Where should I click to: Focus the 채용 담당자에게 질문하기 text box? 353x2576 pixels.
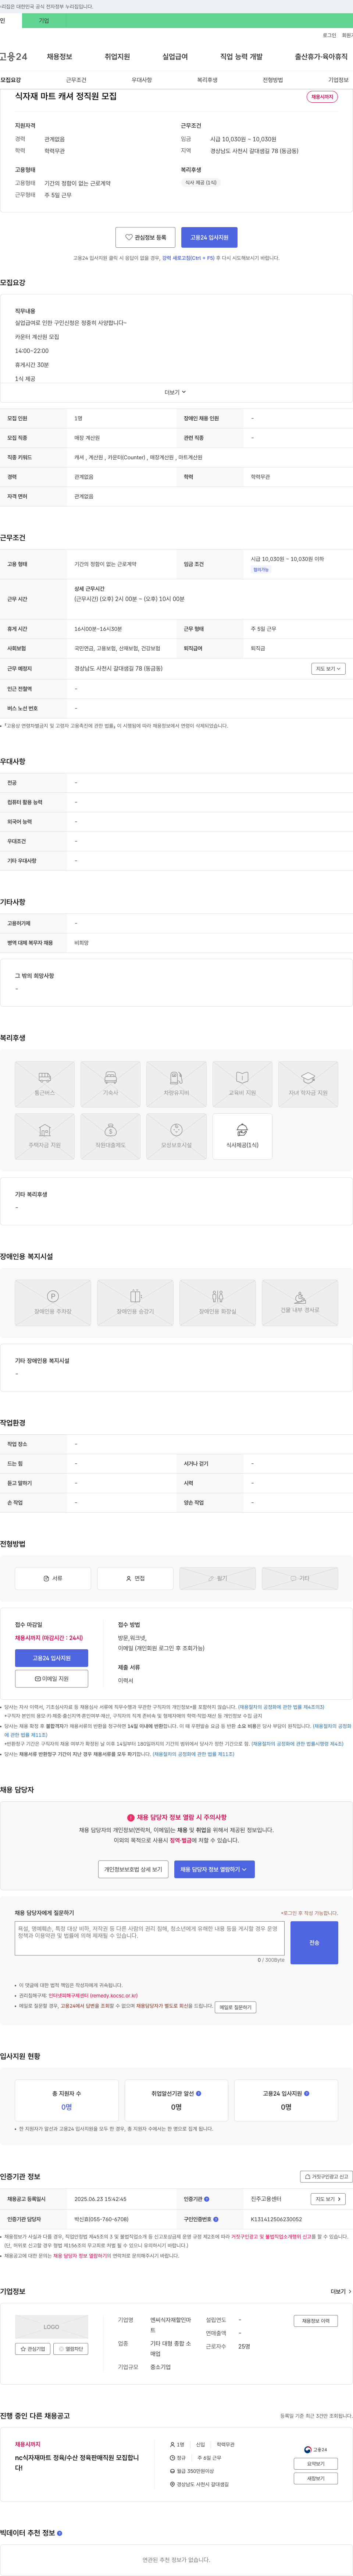(x=150, y=1938)
